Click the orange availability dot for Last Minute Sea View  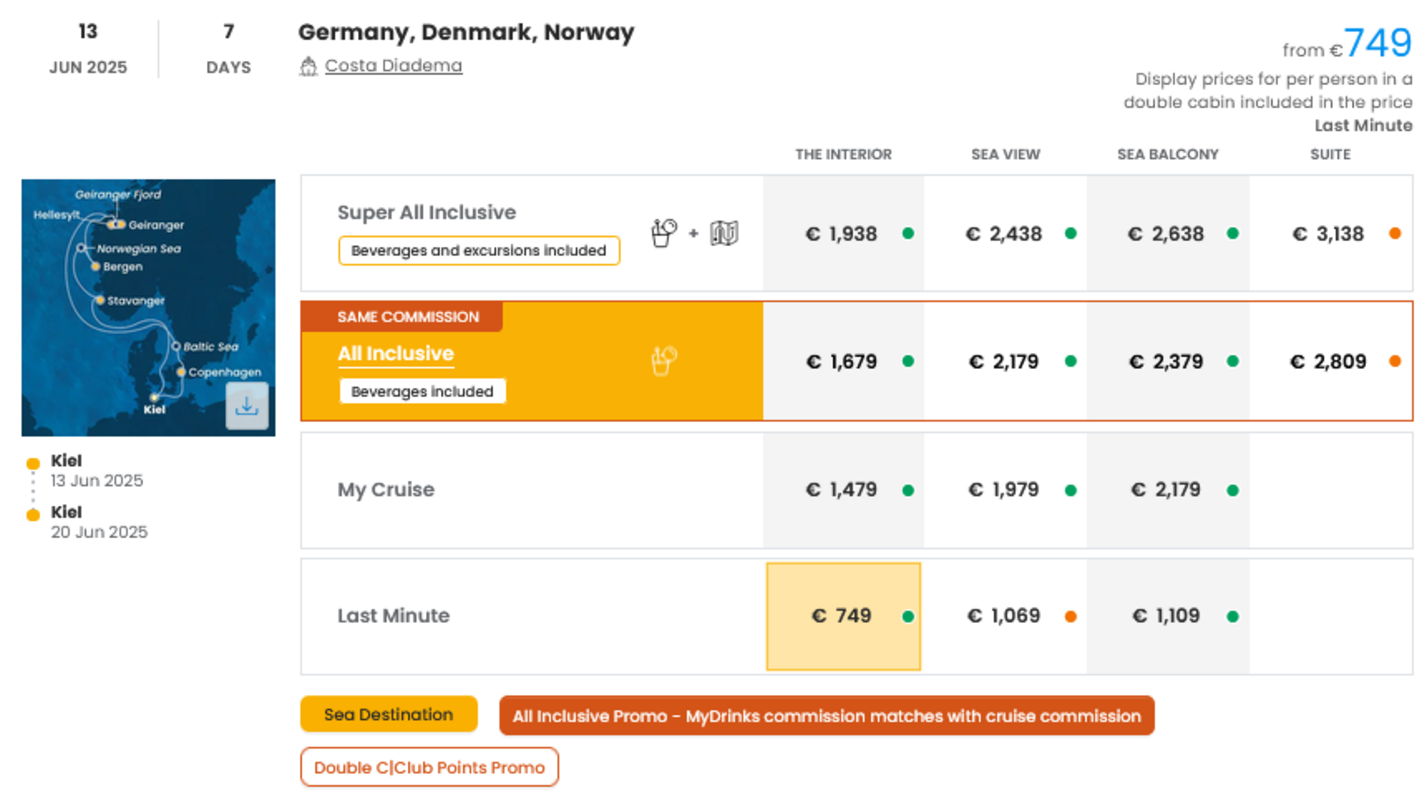point(1070,617)
